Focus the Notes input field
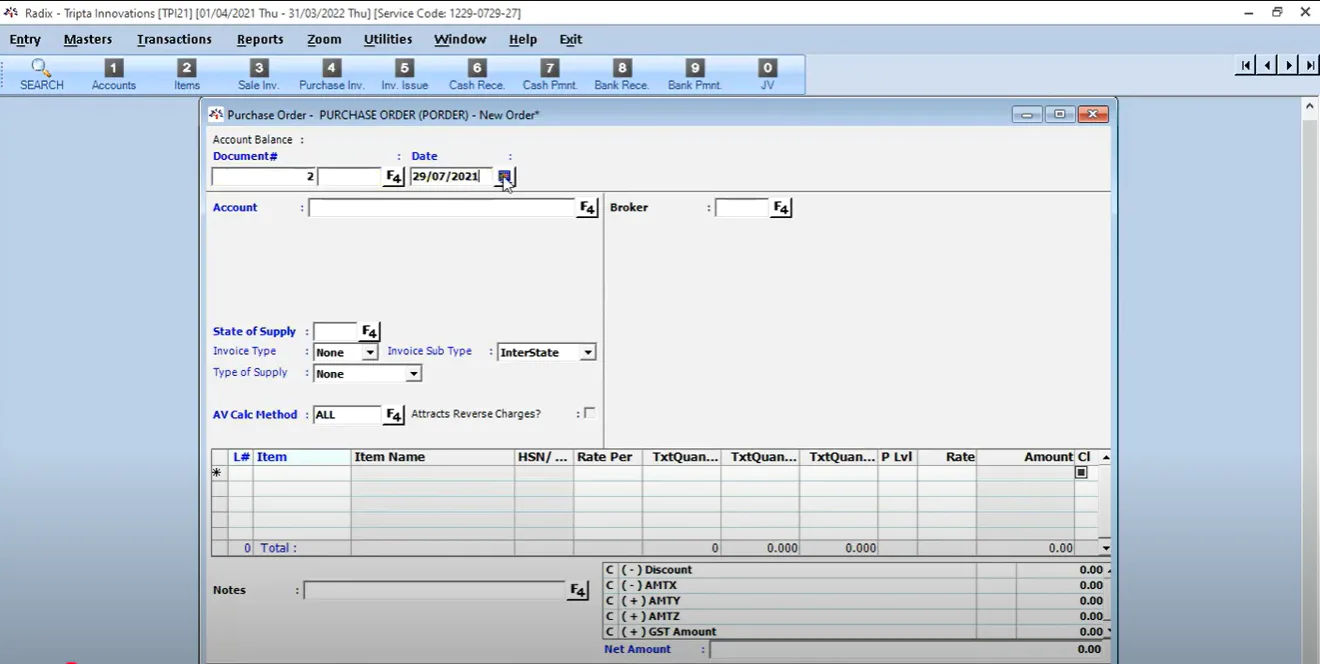This screenshot has width=1320, height=664. [435, 591]
